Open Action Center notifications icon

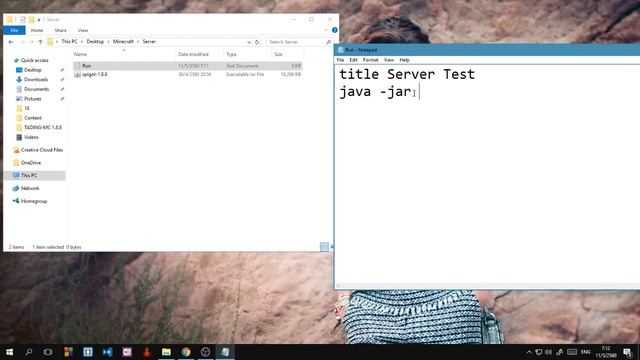pos(627,352)
